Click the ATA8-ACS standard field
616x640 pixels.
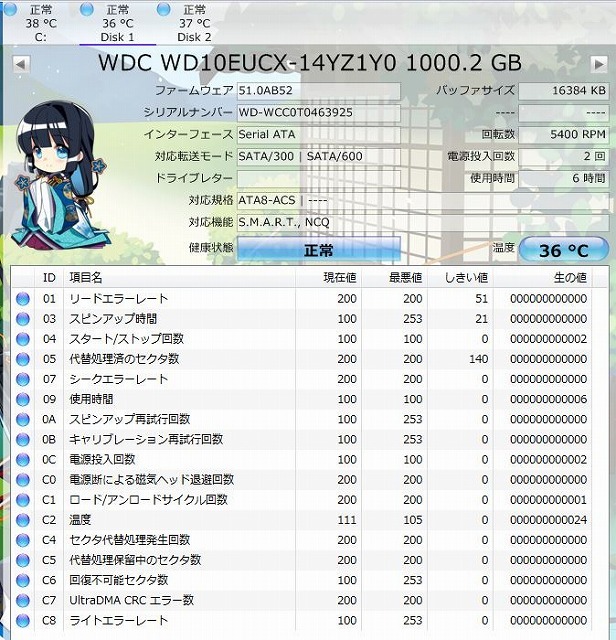[x=423, y=201]
